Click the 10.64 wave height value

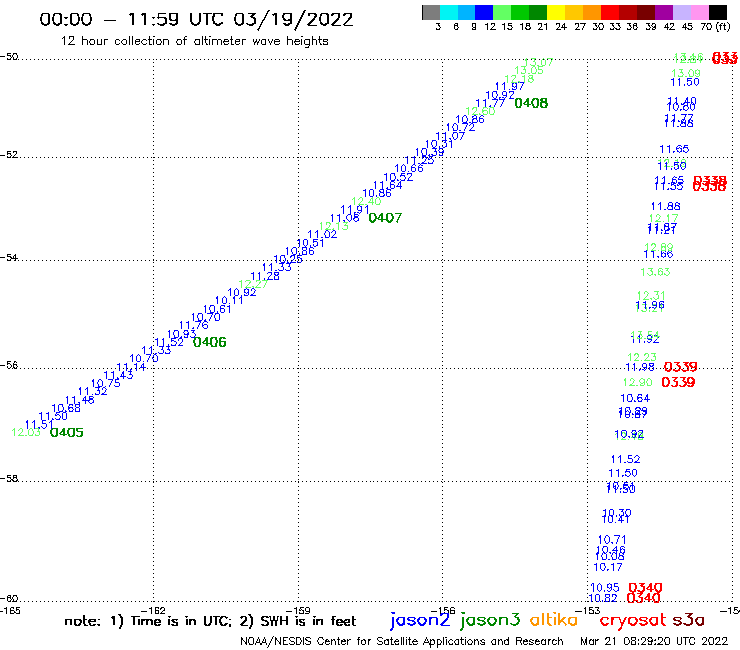coord(635,398)
